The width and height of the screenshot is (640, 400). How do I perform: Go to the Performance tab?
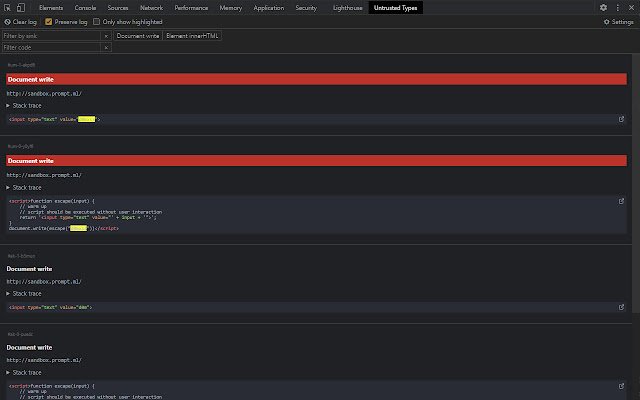click(x=191, y=8)
